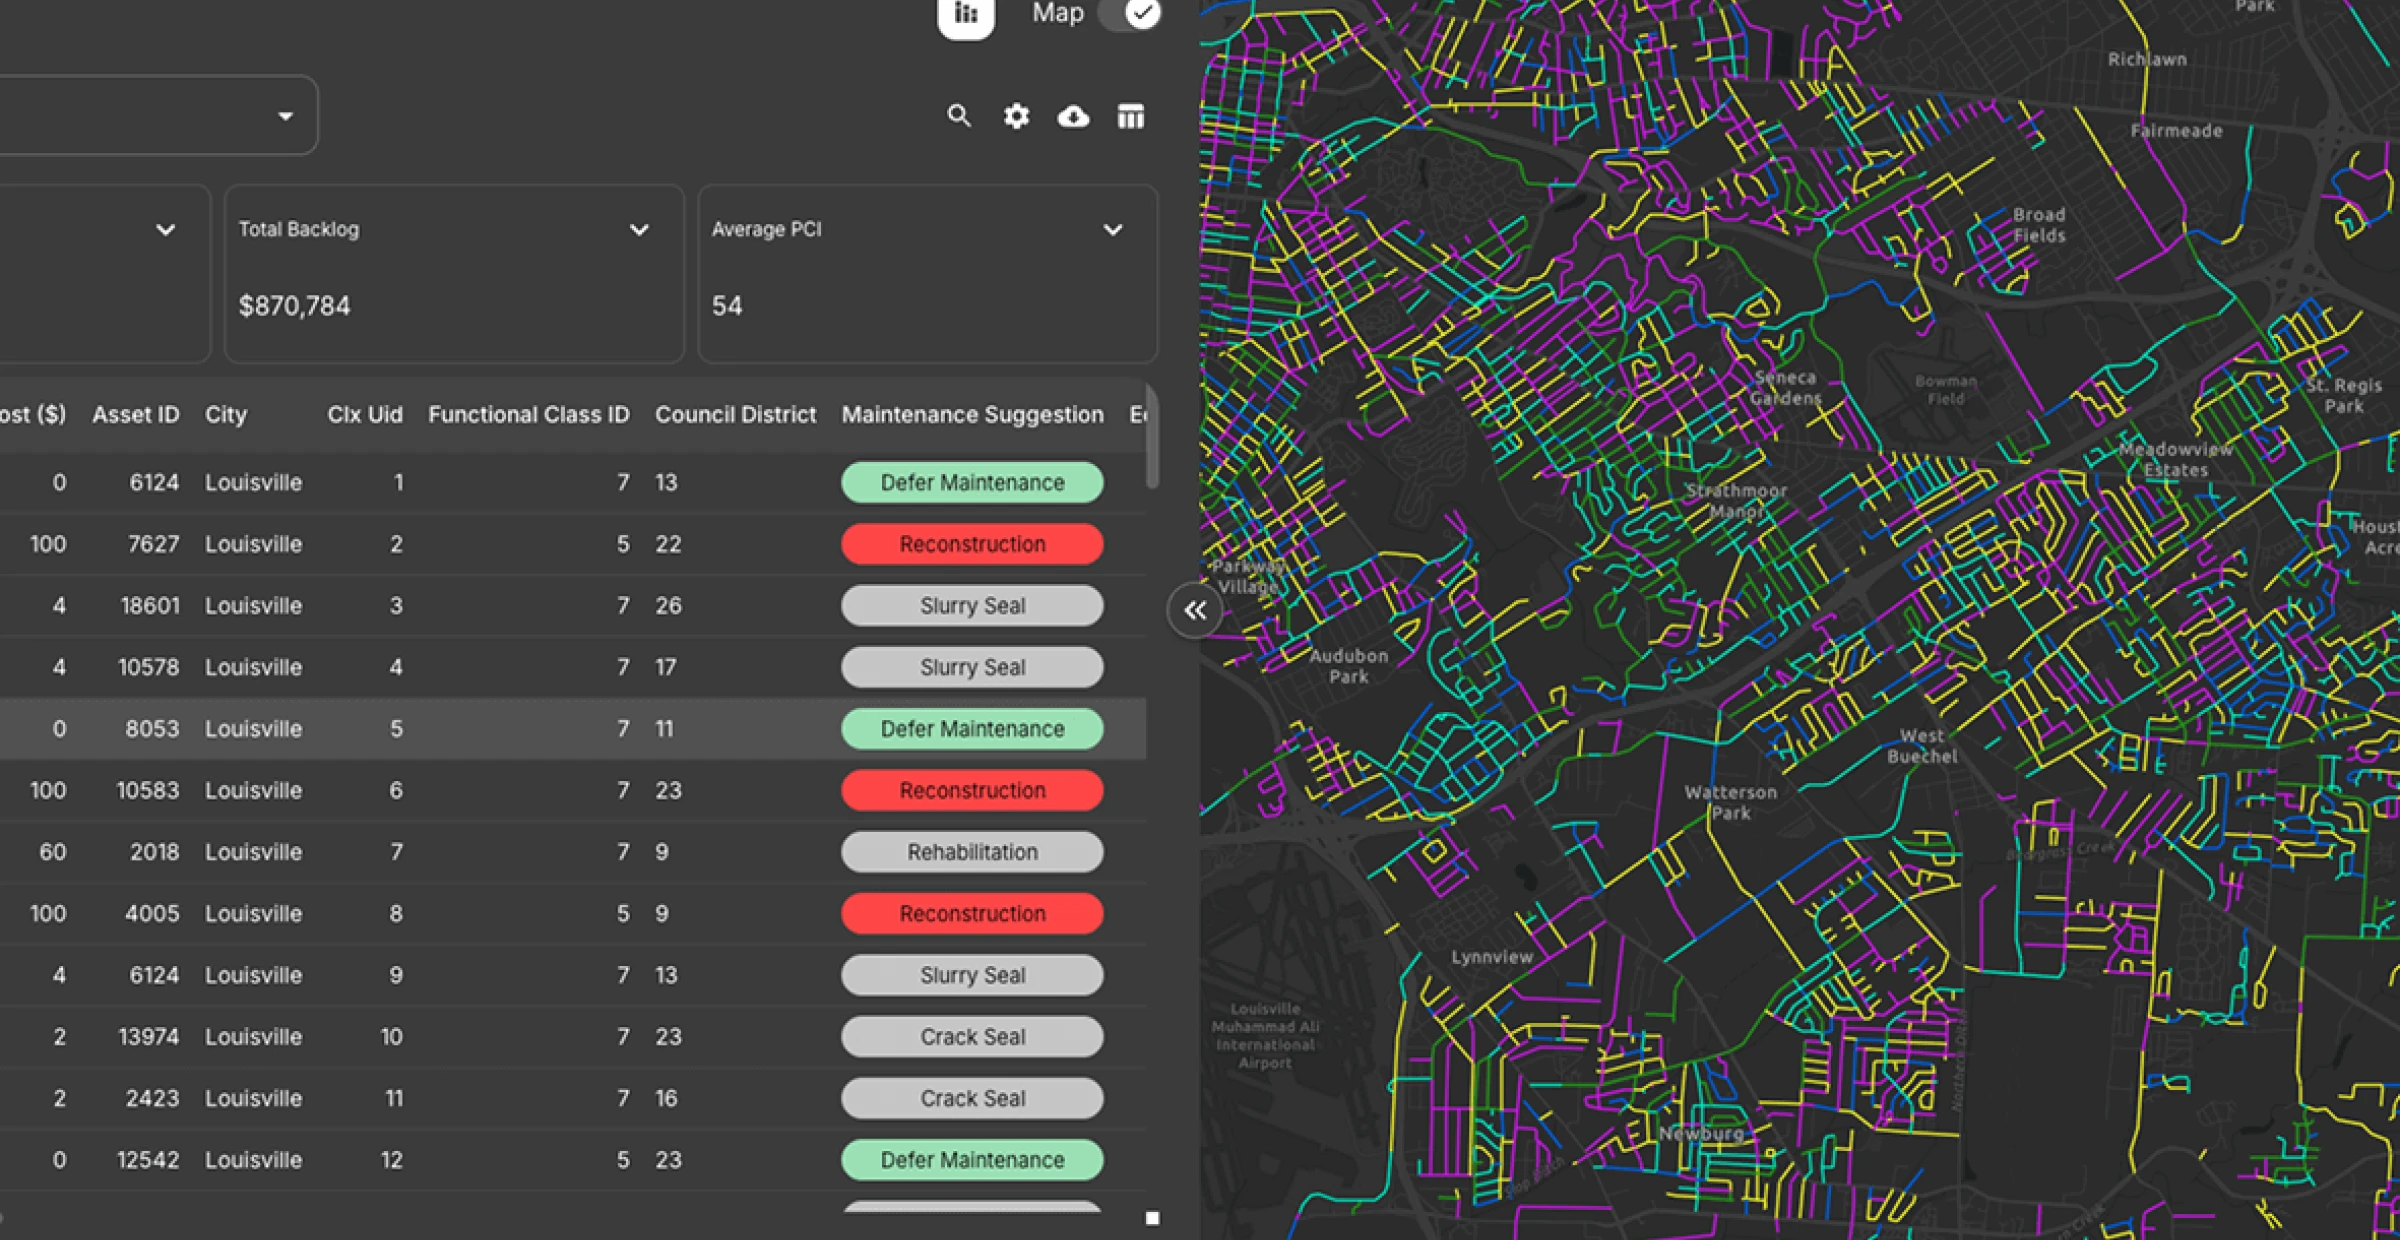Click Defer Maintenance tag for asset 8053
This screenshot has height=1240, width=2400.
[972, 729]
